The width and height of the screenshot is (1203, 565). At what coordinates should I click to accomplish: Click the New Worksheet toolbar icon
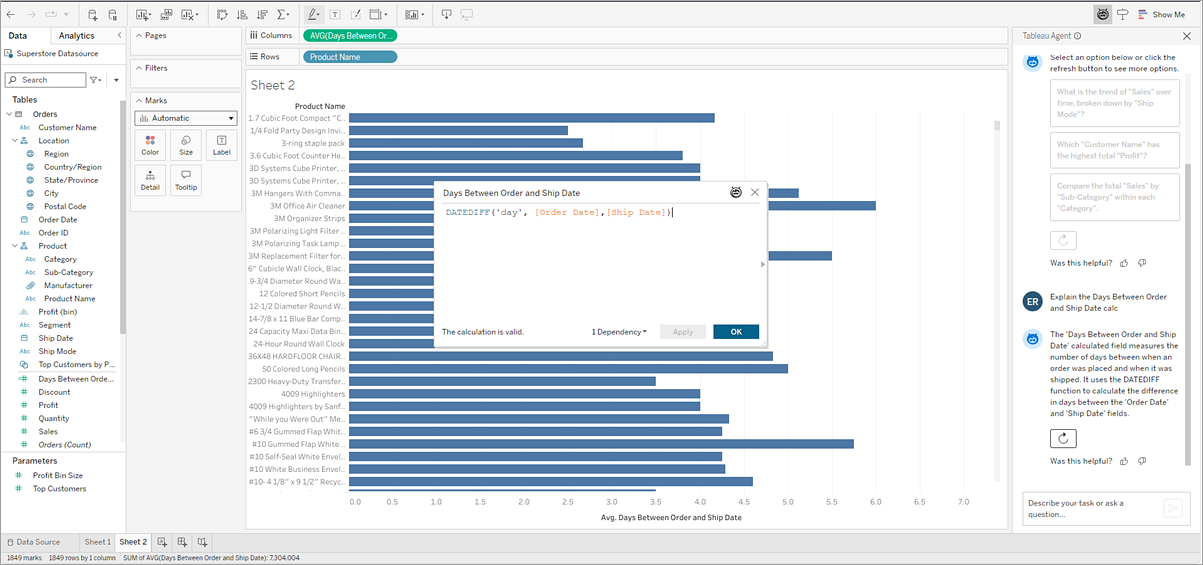pos(143,15)
